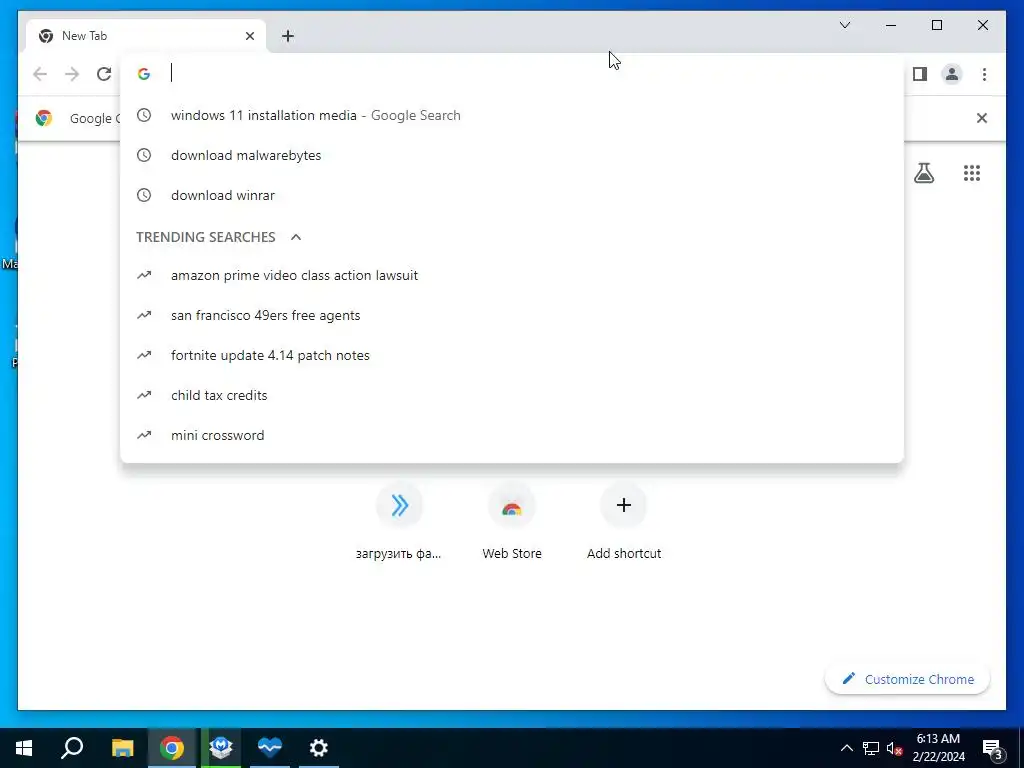
Task: Open taskbar search magnifier
Action: [x=72, y=748]
